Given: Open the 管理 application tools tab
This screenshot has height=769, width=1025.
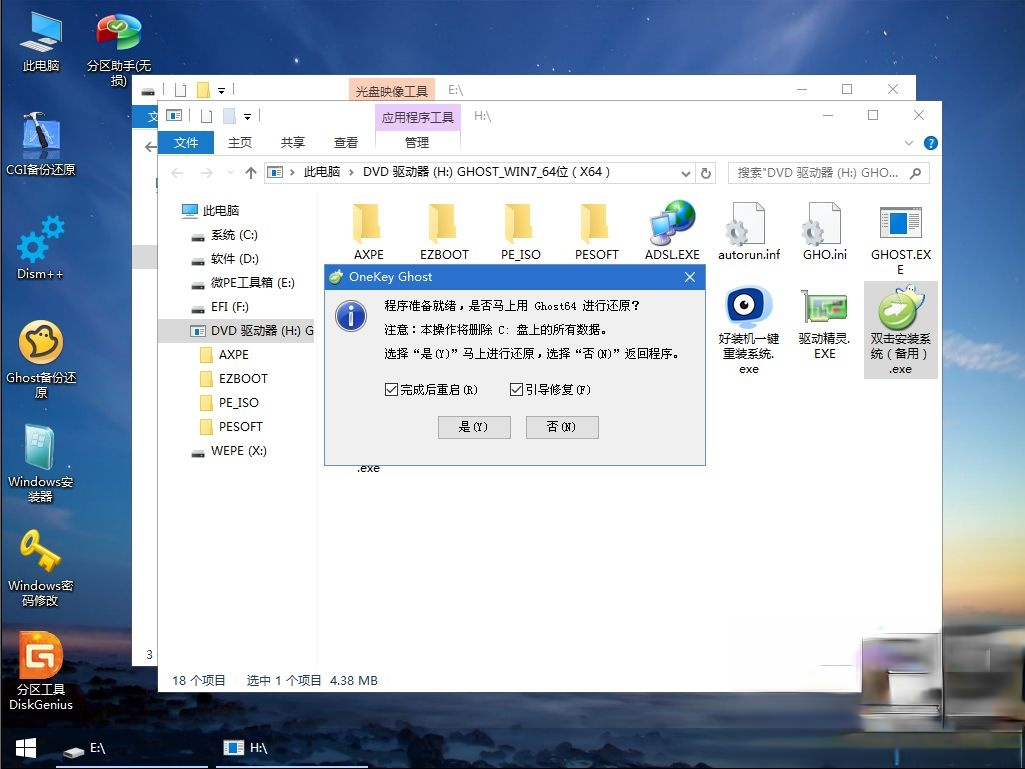Looking at the screenshot, I should click(418, 142).
